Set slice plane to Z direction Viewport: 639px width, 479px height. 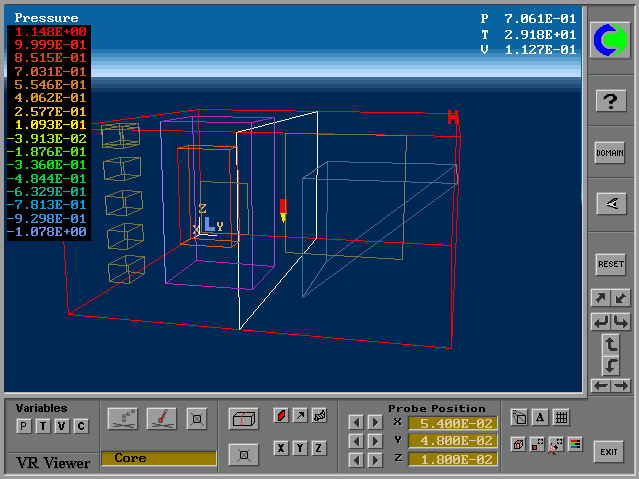[x=319, y=448]
